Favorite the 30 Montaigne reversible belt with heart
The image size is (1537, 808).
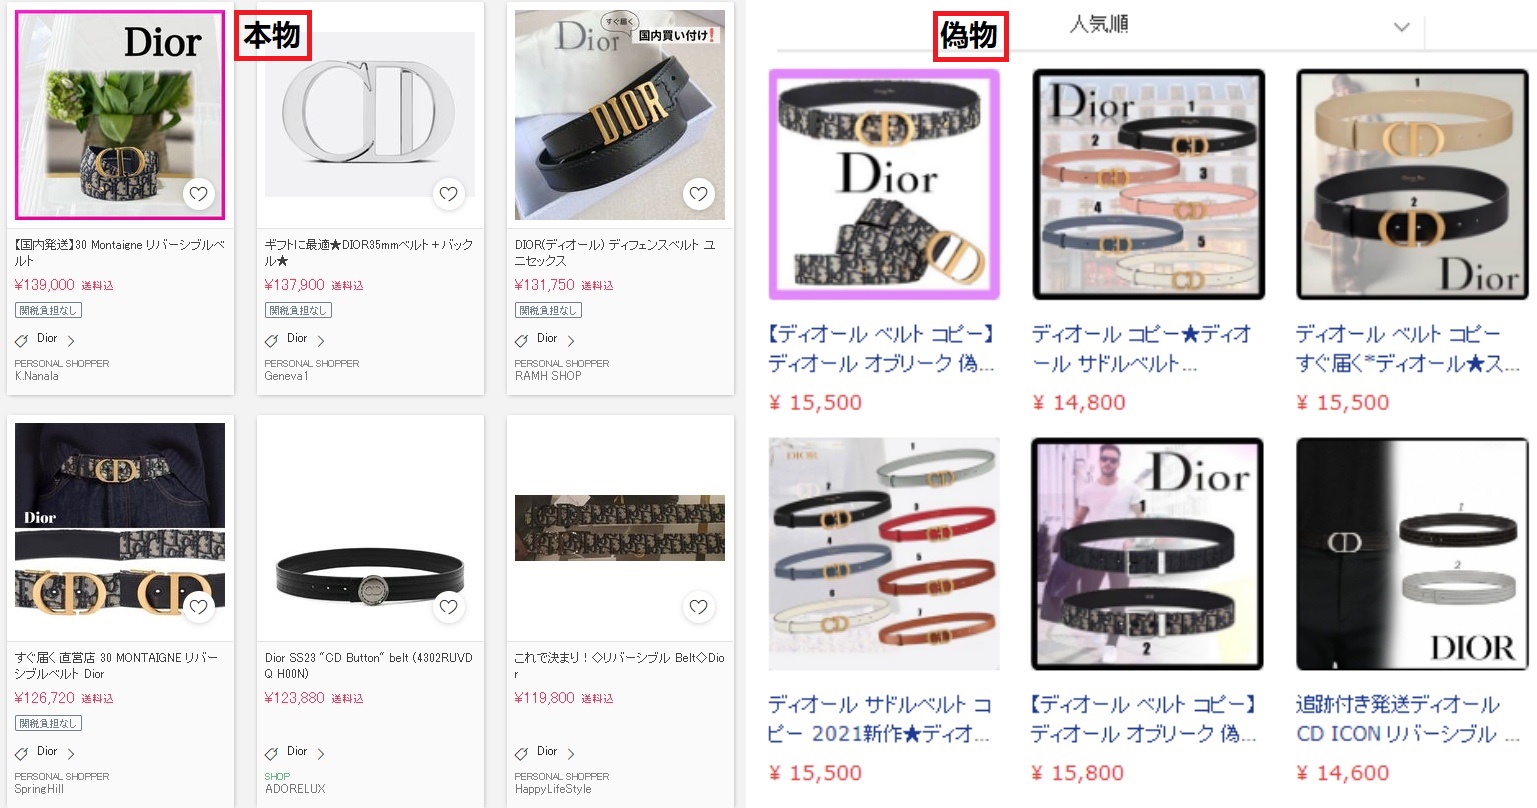tap(199, 194)
